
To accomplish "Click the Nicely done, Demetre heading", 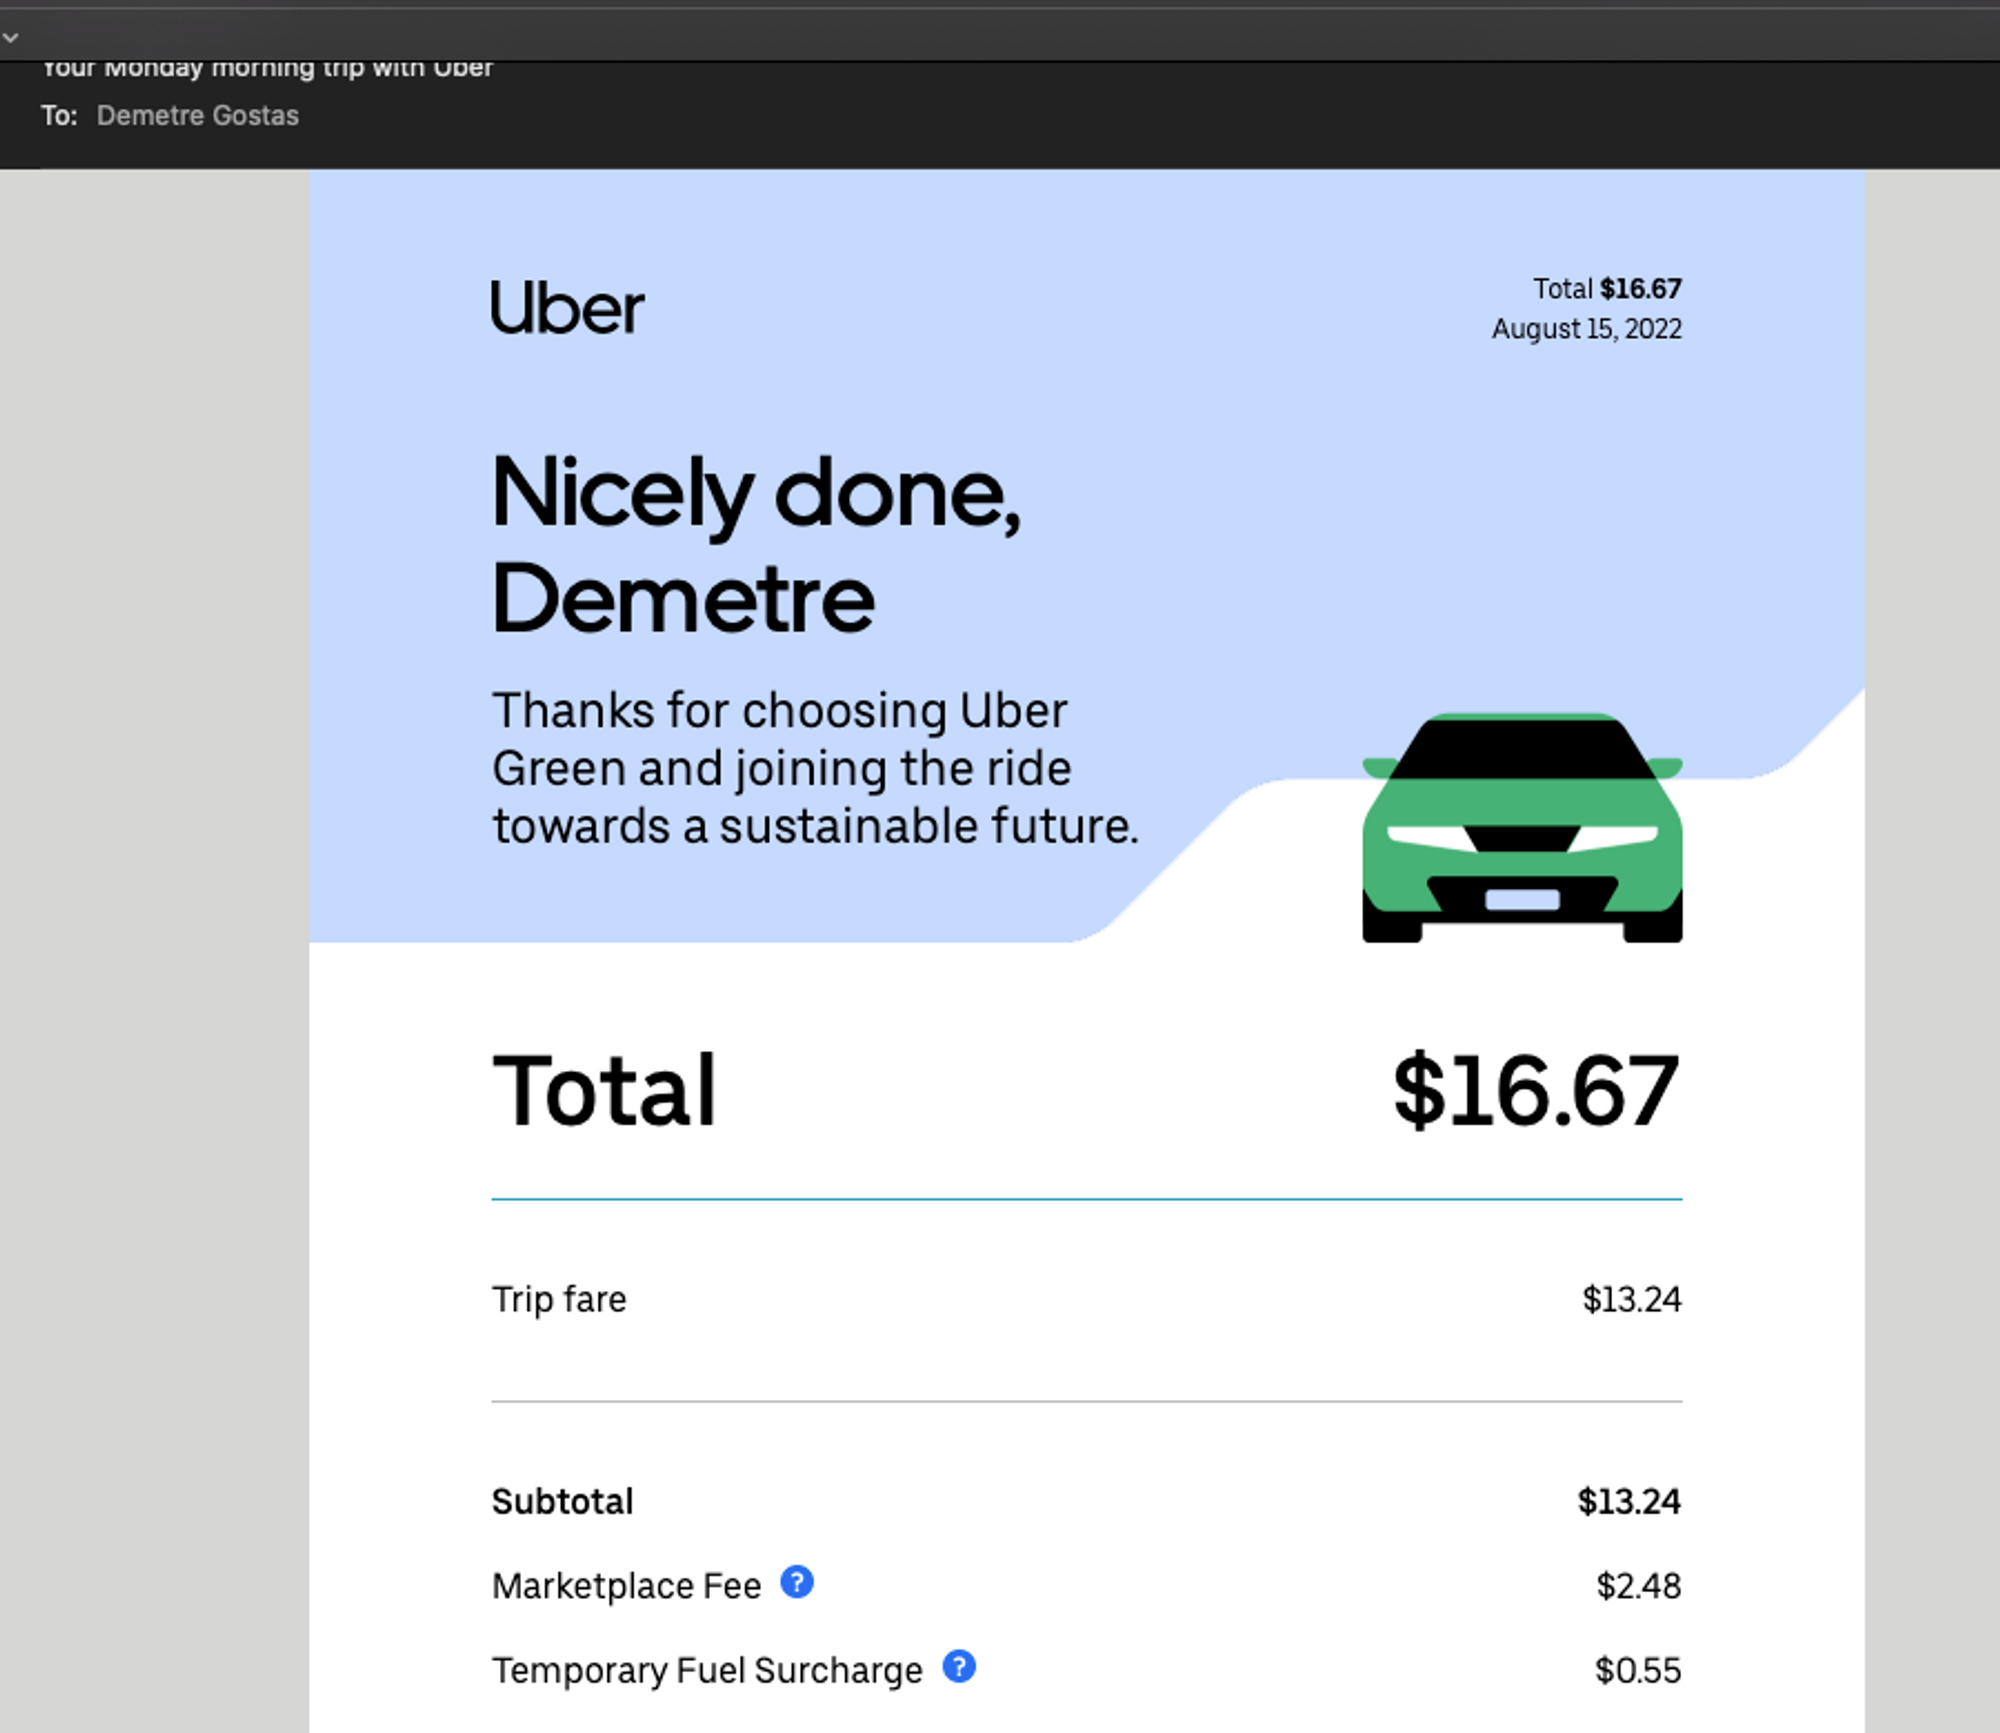I will pos(756,544).
